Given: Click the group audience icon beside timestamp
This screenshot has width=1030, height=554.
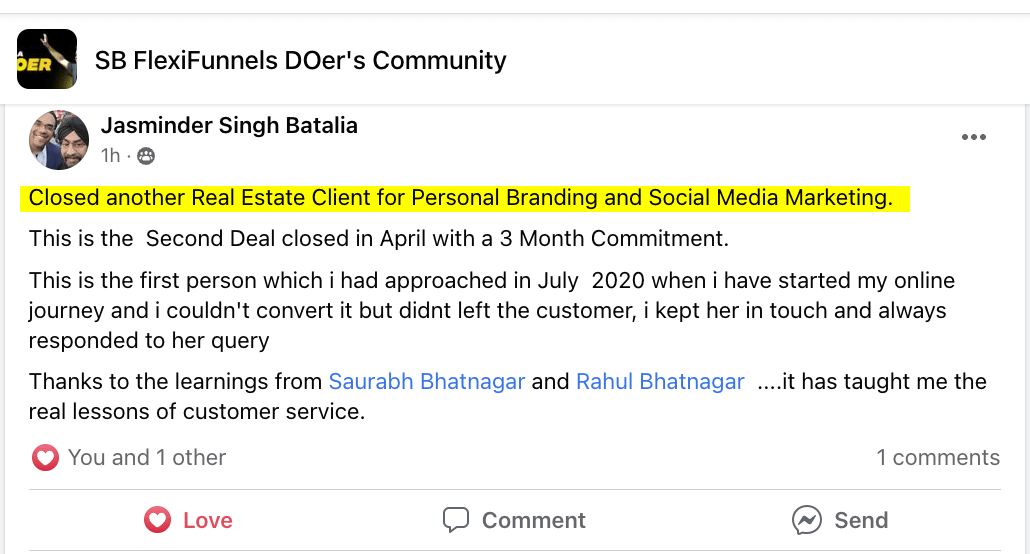Looking at the screenshot, I should click(x=146, y=156).
